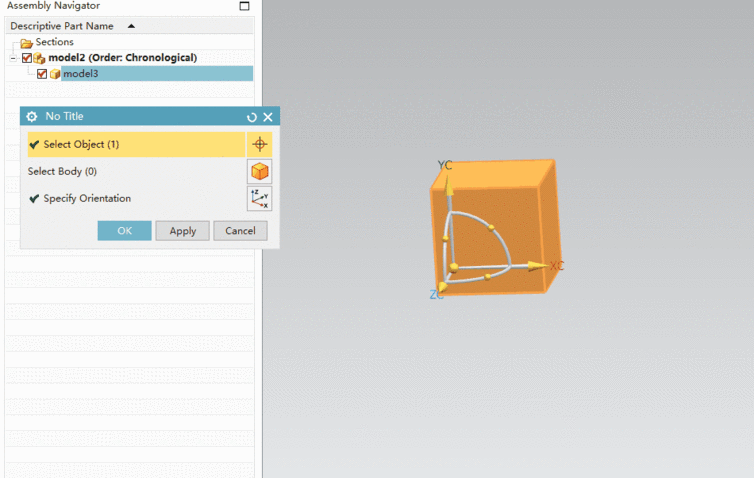Click the Select Body cube icon

pos(260,171)
